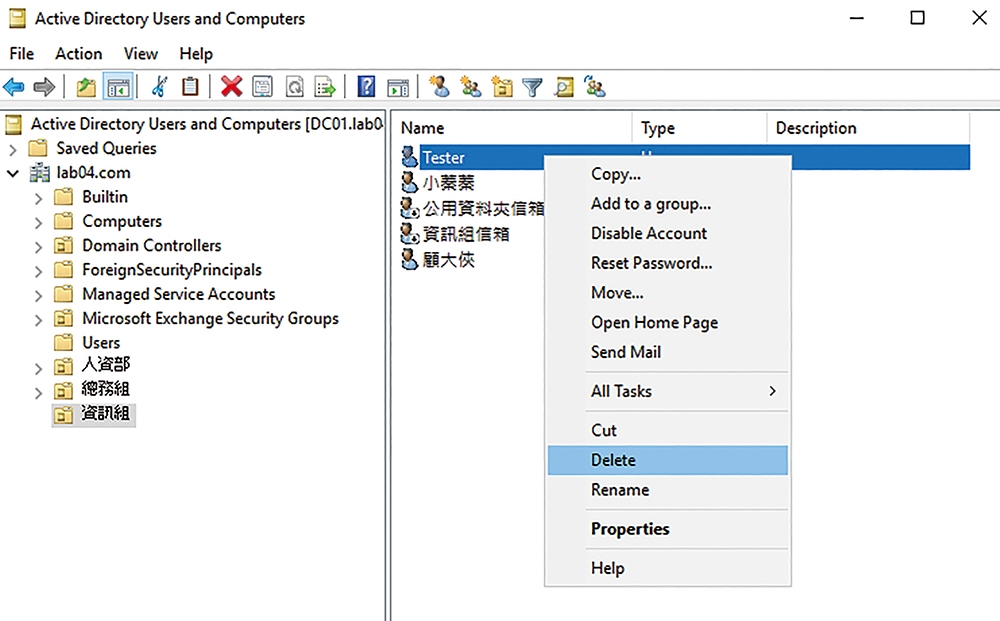Go back using the toolbar Back arrow
This screenshot has width=1000, height=621.
[13, 87]
